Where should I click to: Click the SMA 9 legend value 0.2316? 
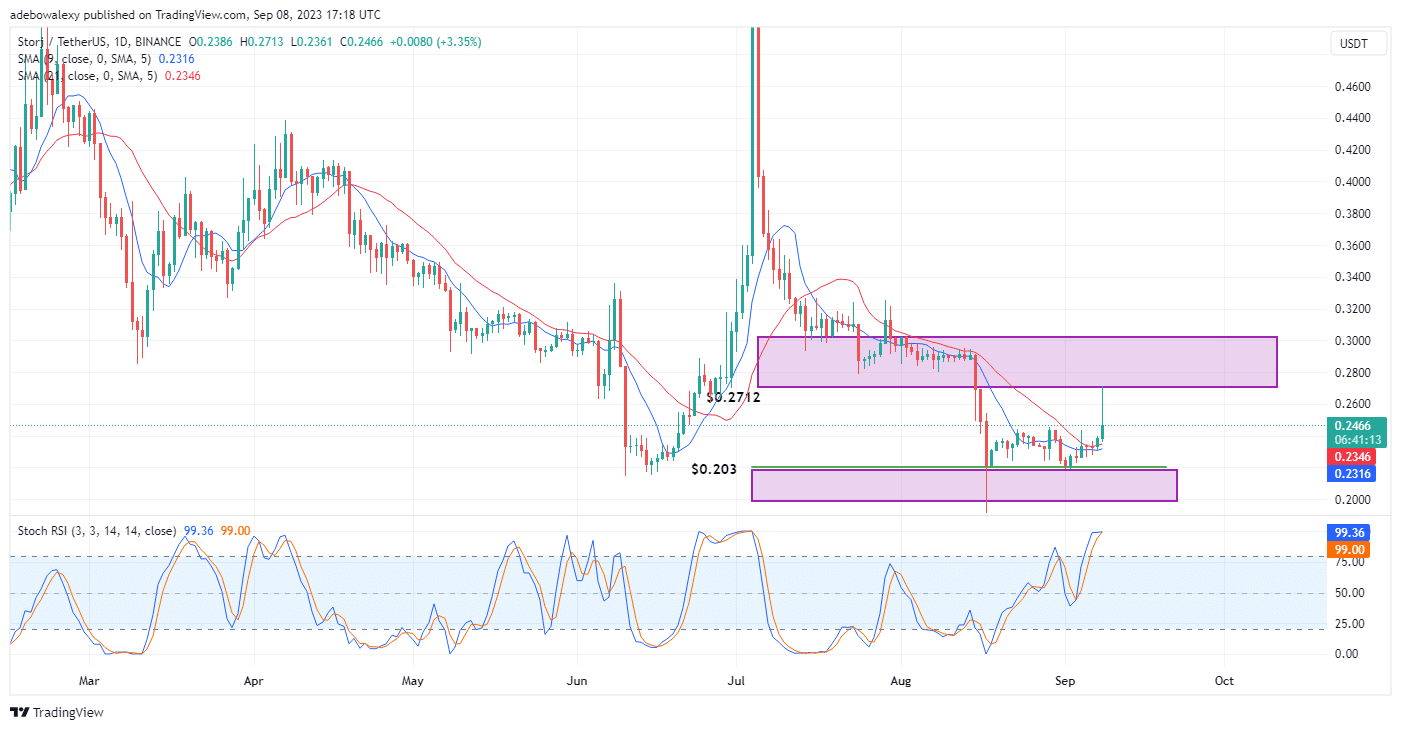(x=175, y=59)
